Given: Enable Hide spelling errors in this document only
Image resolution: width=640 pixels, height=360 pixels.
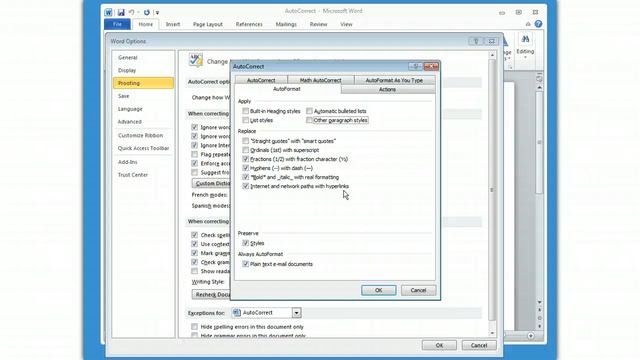Looking at the screenshot, I should [194, 327].
